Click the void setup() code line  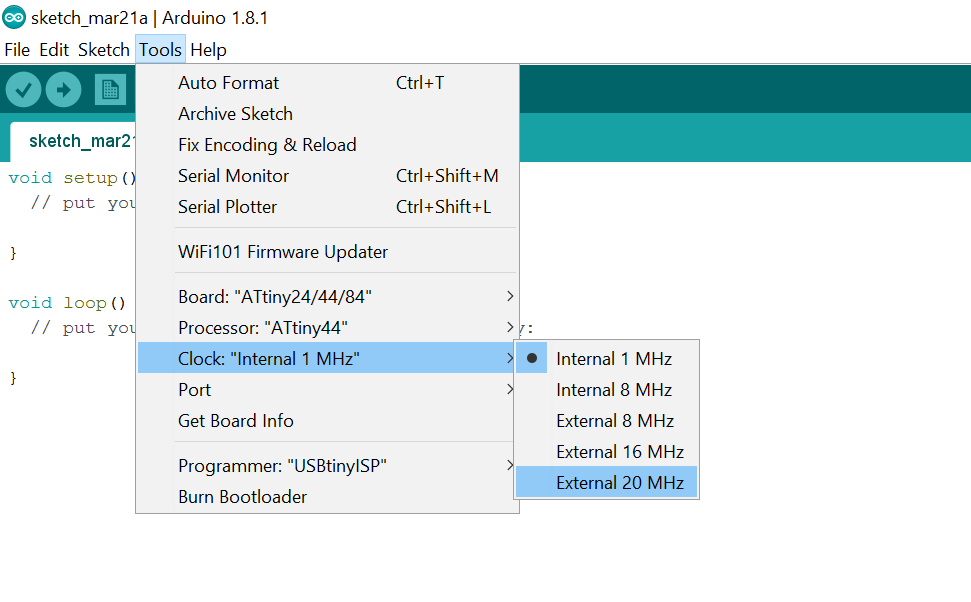pos(72,178)
